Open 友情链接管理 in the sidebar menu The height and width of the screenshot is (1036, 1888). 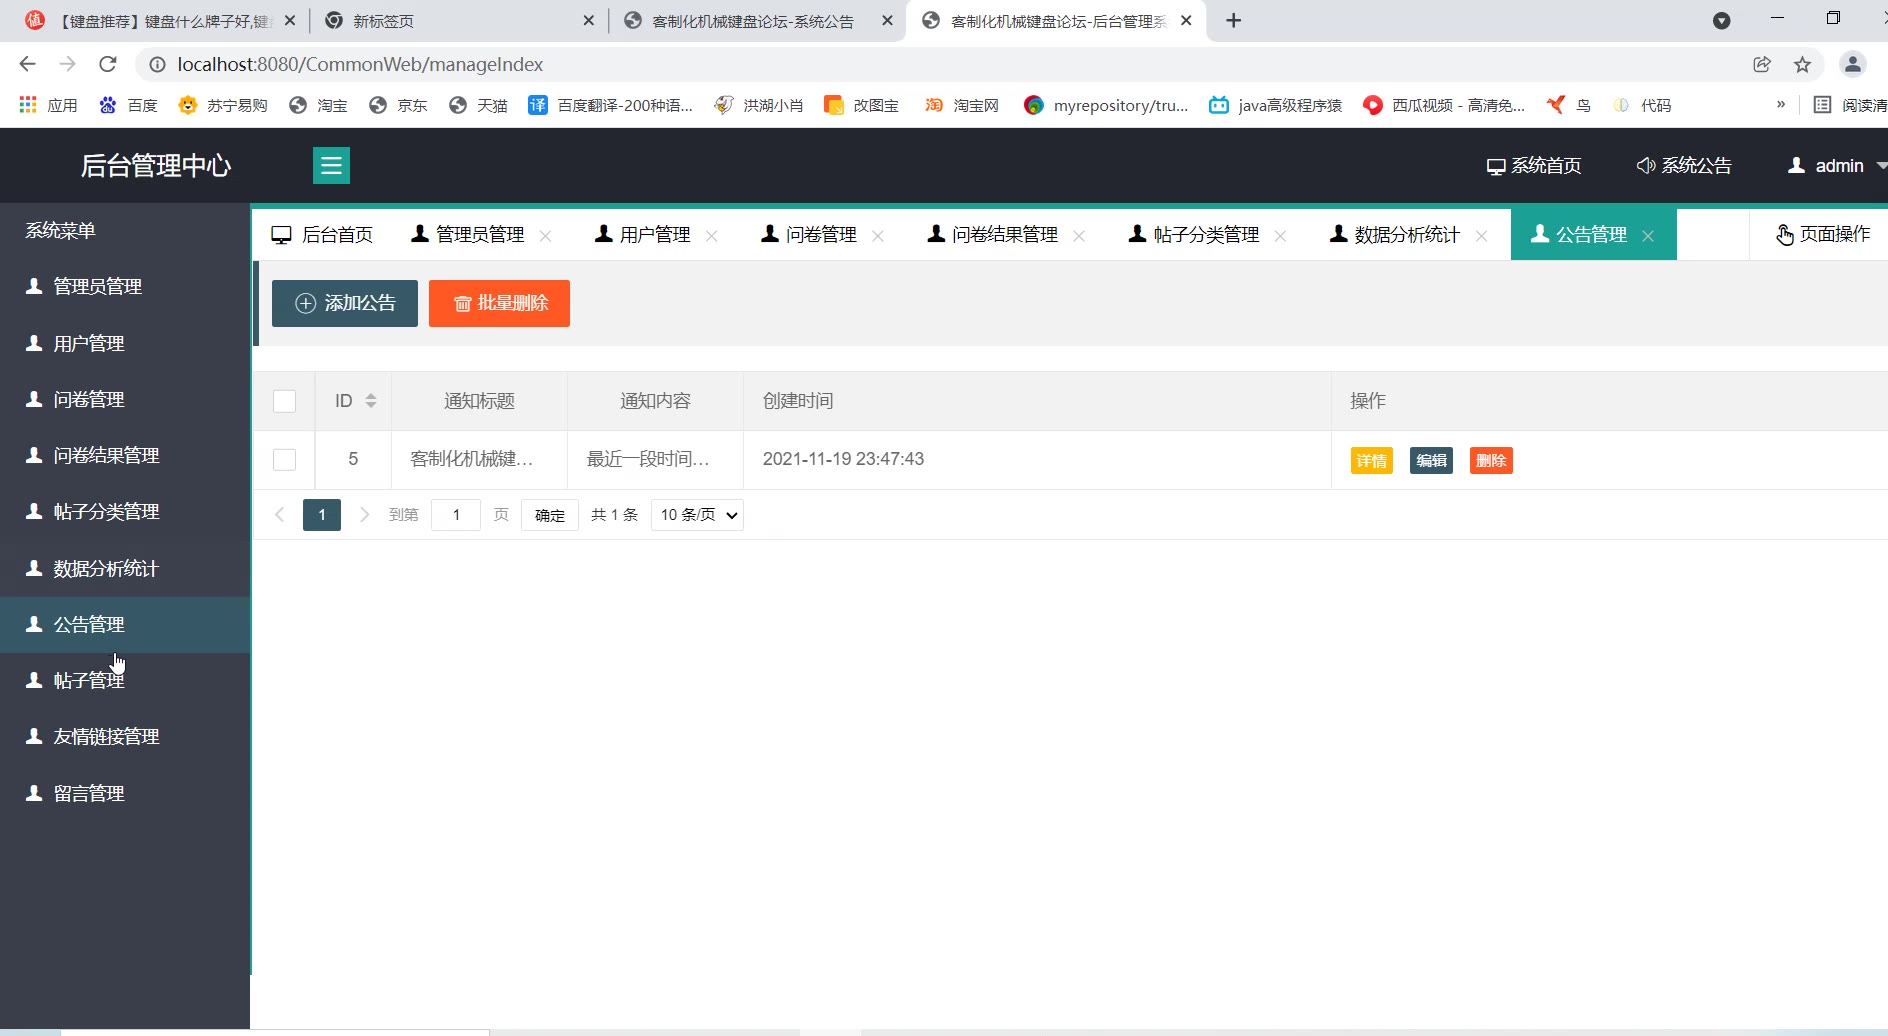pyautogui.click(x=125, y=736)
